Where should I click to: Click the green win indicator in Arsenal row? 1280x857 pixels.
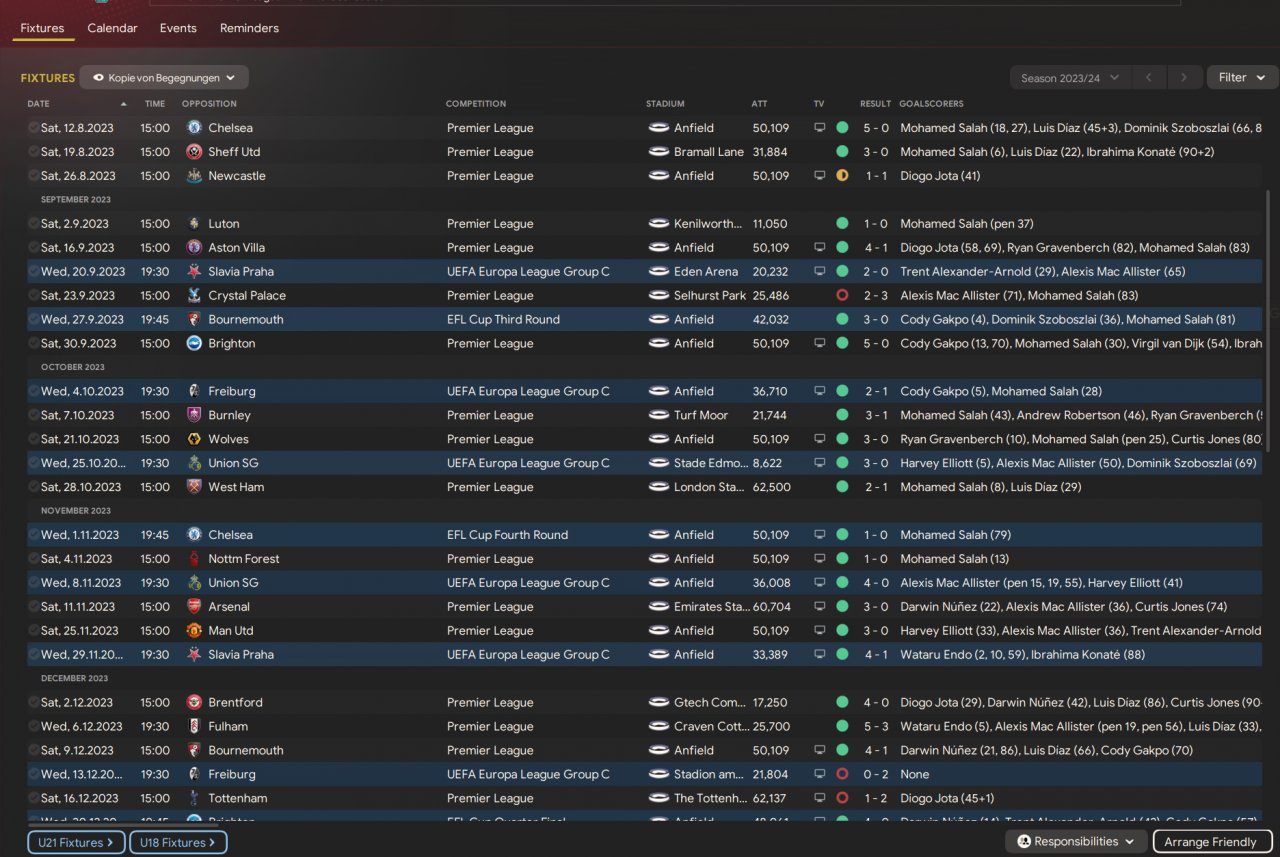coord(842,607)
